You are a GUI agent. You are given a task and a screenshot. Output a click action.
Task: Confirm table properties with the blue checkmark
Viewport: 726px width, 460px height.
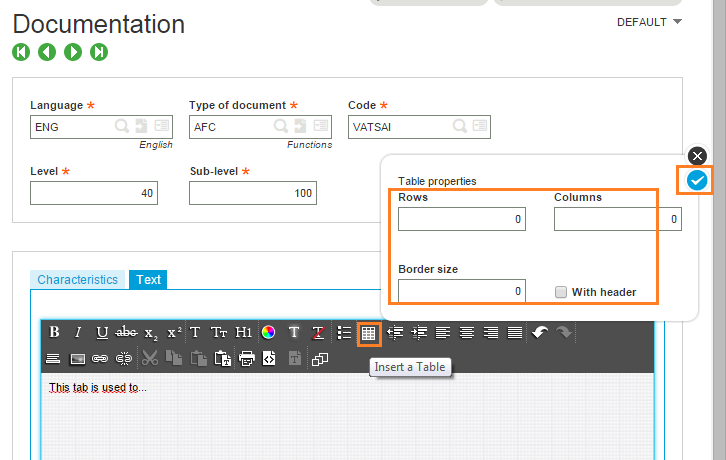tap(697, 180)
